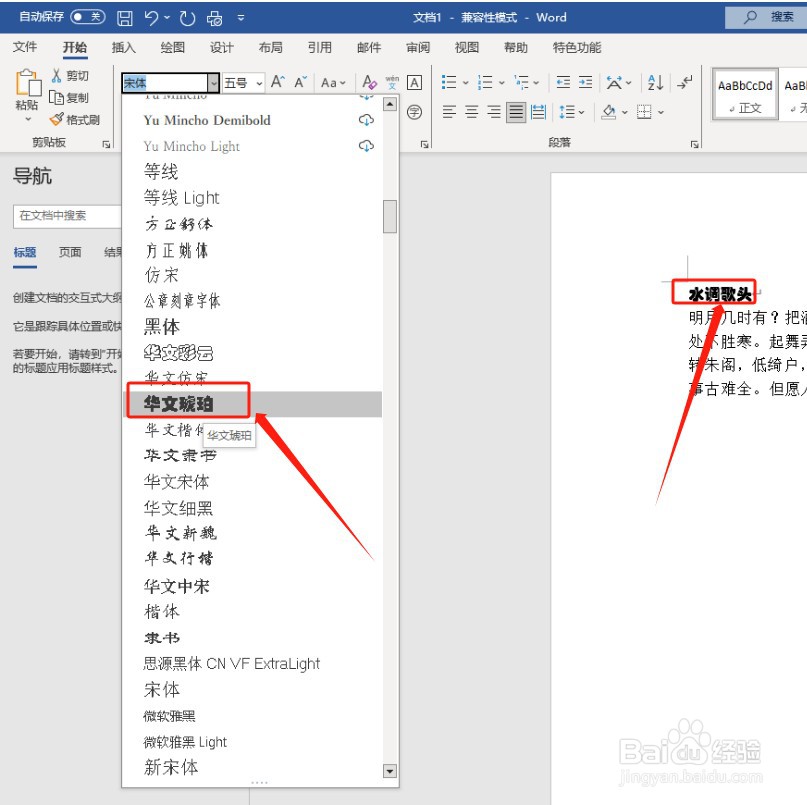Switch to the 特色功能 ribbon tab
The image size is (807, 805).
point(576,47)
